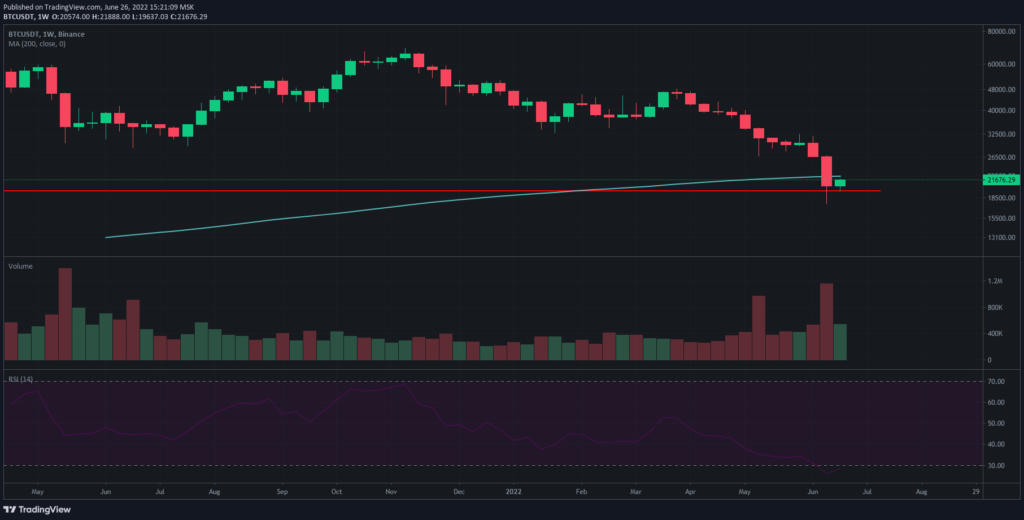Viewport: 1024px width, 520px height.
Task: Click the "80000.00" price axis label
Action: [x=1003, y=31]
